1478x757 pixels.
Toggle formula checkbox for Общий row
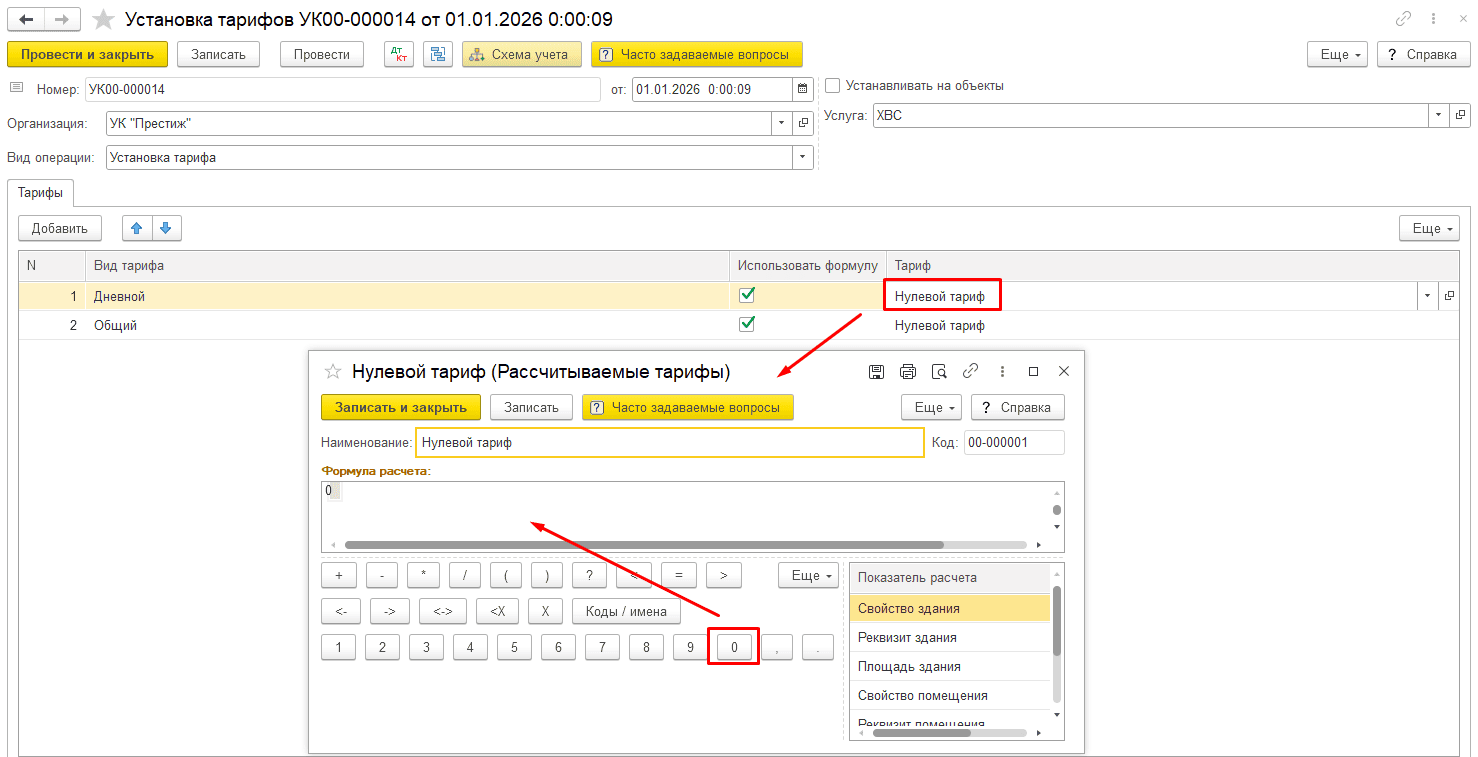(x=746, y=324)
